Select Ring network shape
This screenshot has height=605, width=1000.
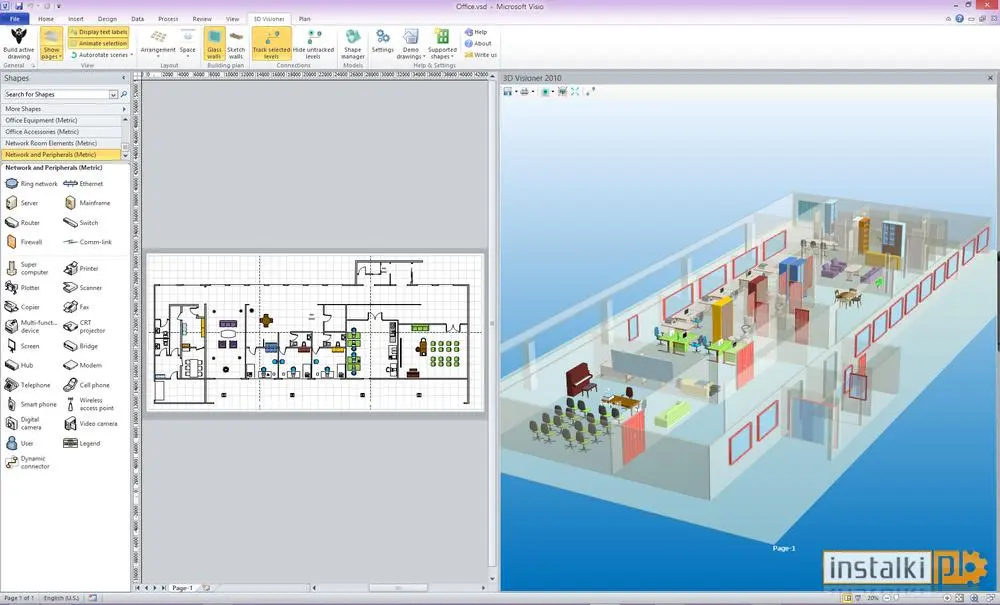31,184
